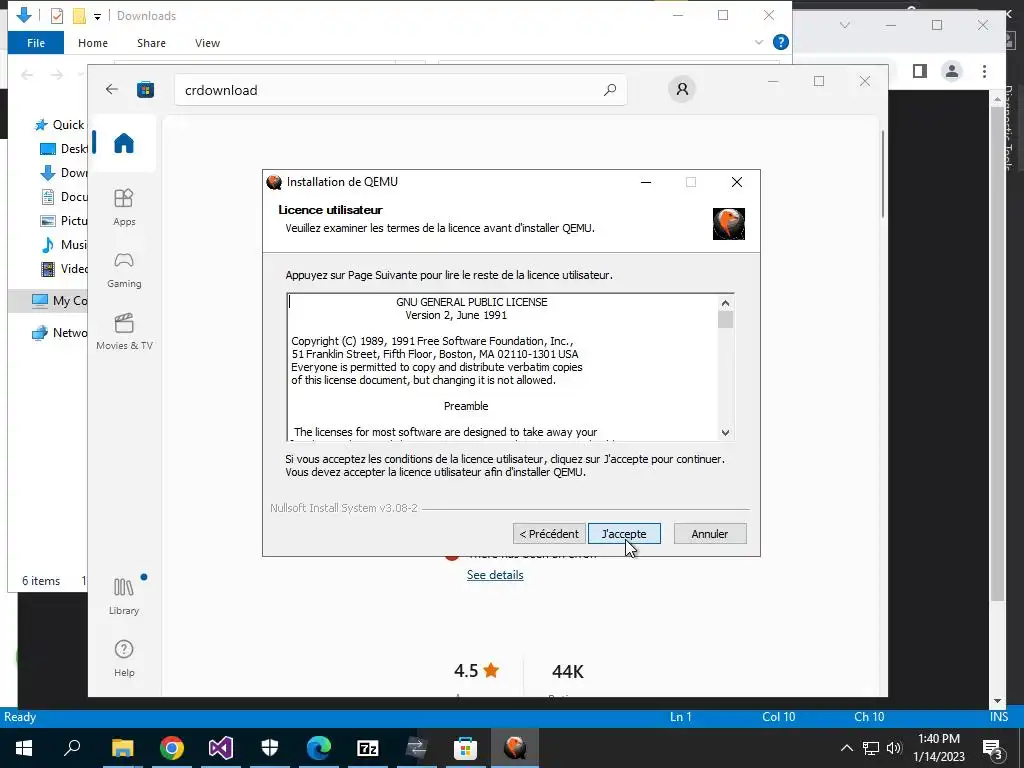Select Documents in Explorer navigation pane
This screenshot has height=768, width=1024.
tap(63, 197)
